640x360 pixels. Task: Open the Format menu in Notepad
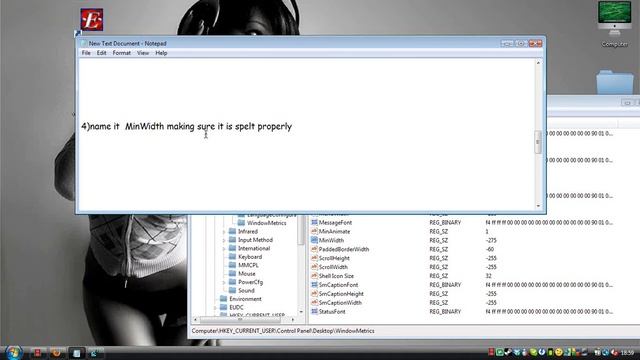click(122, 53)
